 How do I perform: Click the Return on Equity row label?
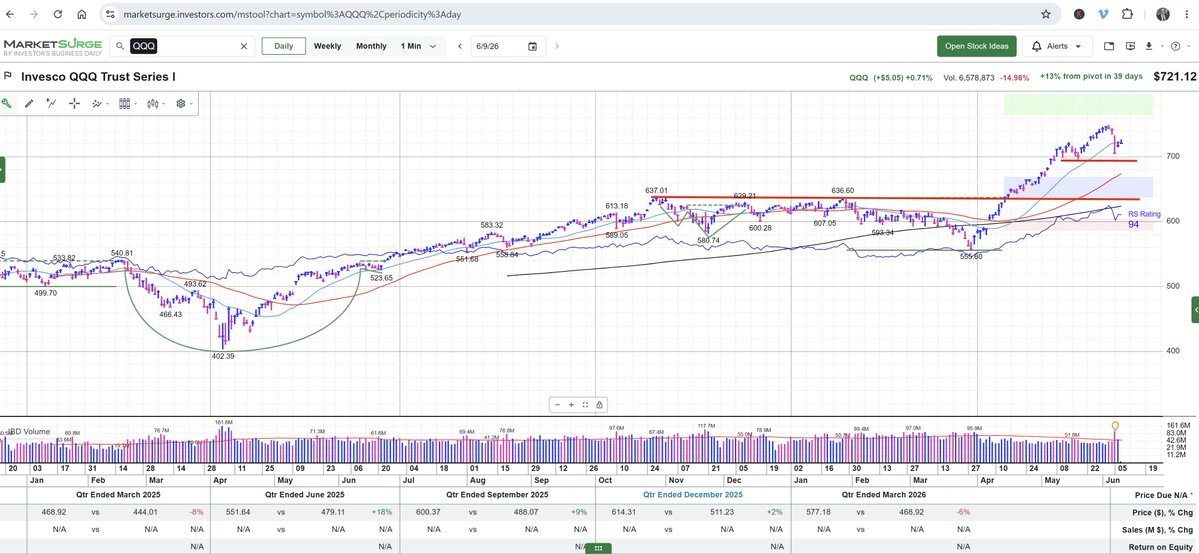point(1163,547)
